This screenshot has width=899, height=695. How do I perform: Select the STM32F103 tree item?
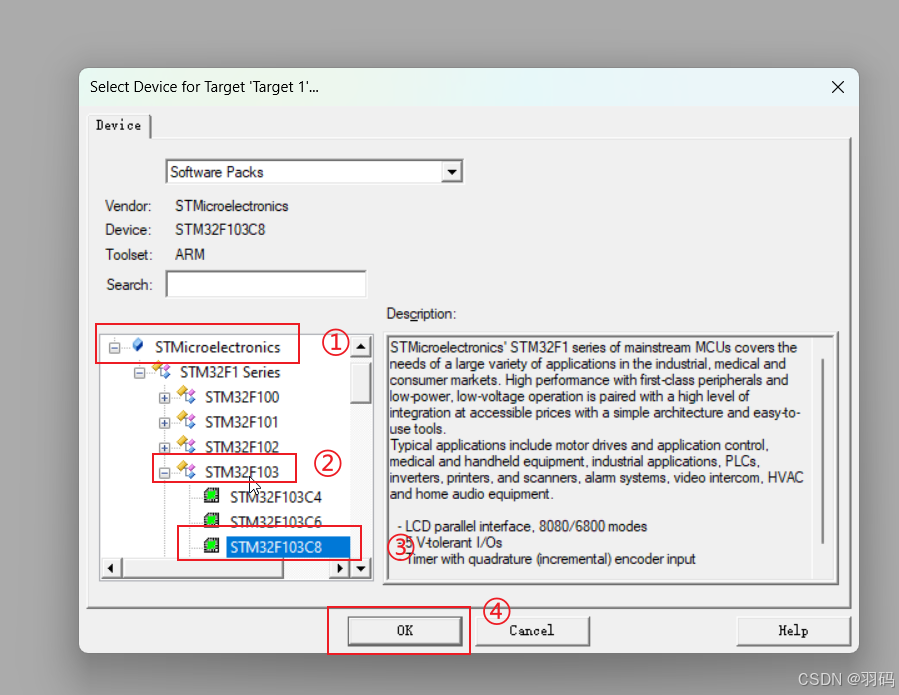242,473
